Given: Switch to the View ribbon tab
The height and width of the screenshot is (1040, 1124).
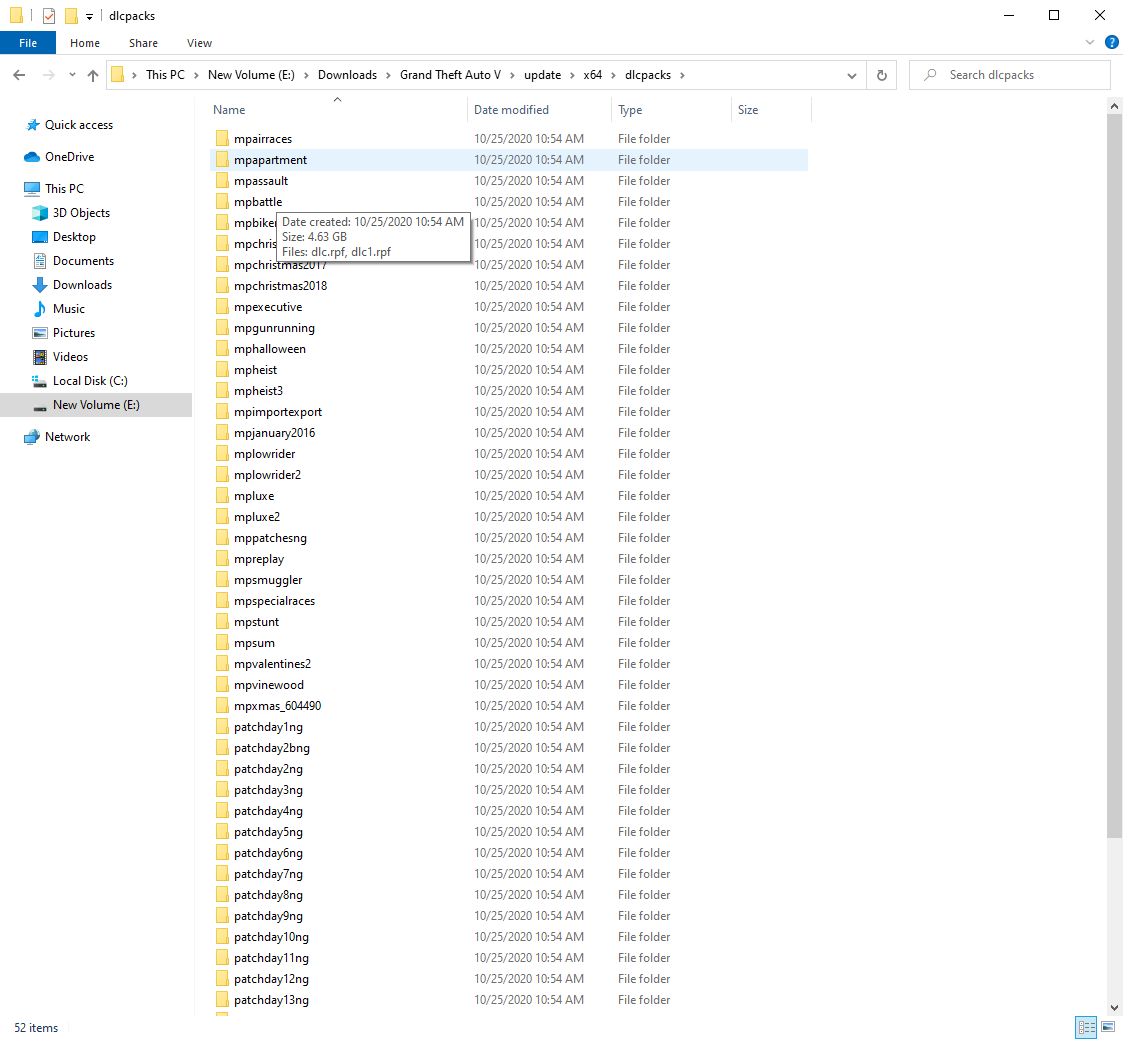Looking at the screenshot, I should [x=199, y=43].
